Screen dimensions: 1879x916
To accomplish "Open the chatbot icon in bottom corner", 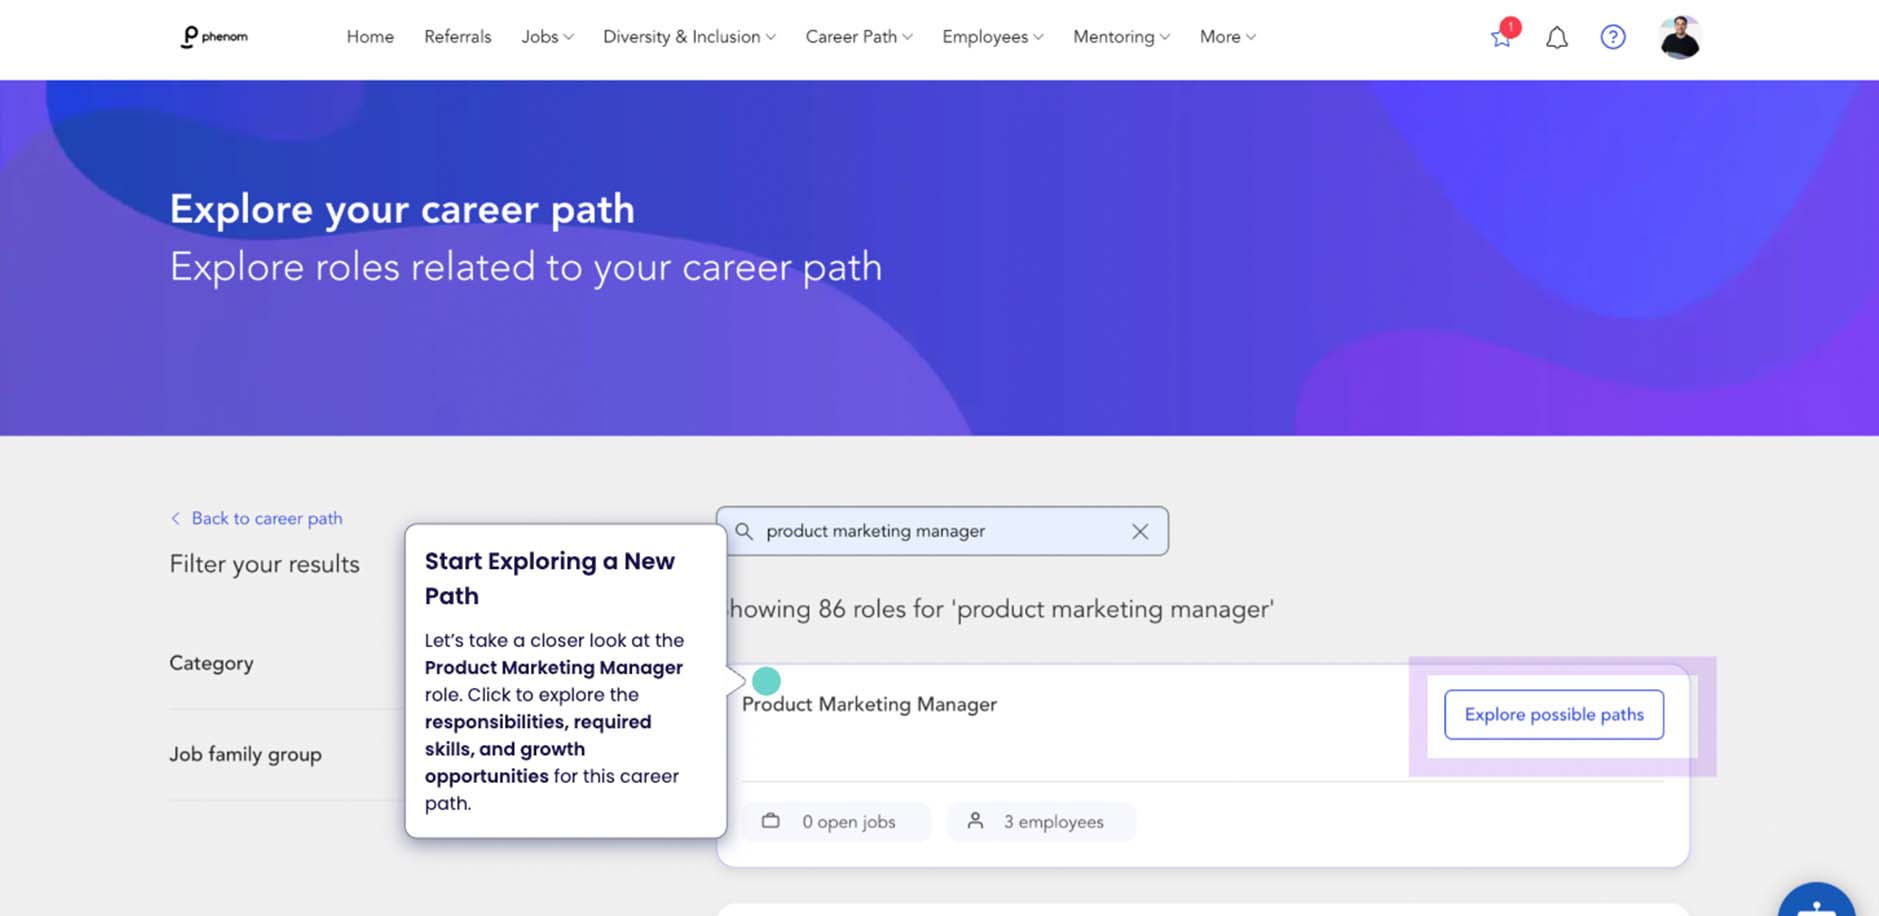I will pyautogui.click(x=1816, y=903).
